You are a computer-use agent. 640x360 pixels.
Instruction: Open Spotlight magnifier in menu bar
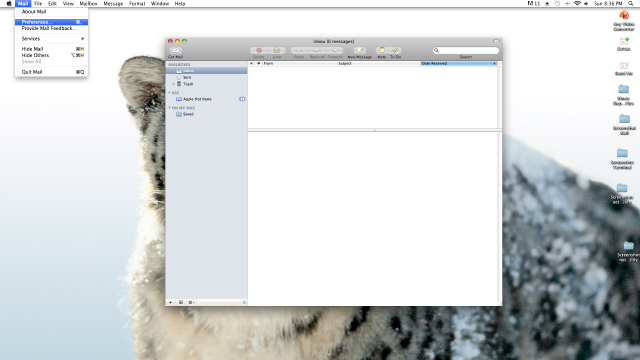click(x=631, y=3)
